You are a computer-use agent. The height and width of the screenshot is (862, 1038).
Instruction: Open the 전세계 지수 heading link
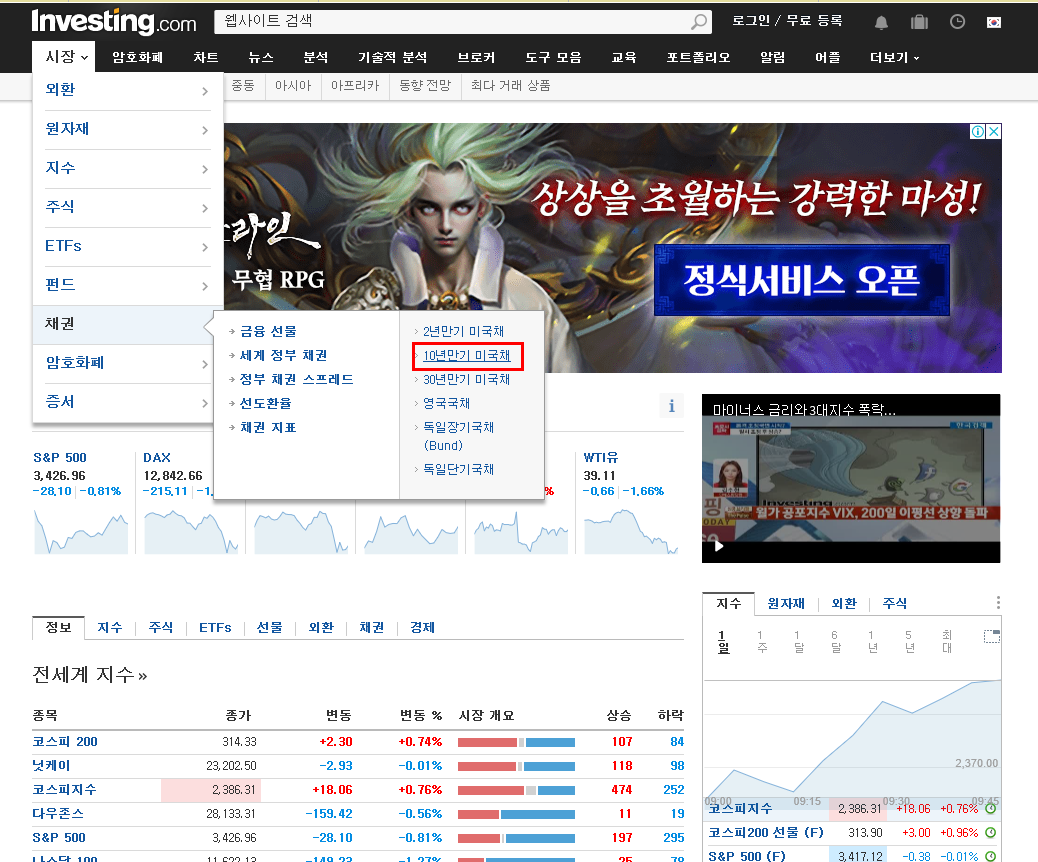pyautogui.click(x=89, y=675)
